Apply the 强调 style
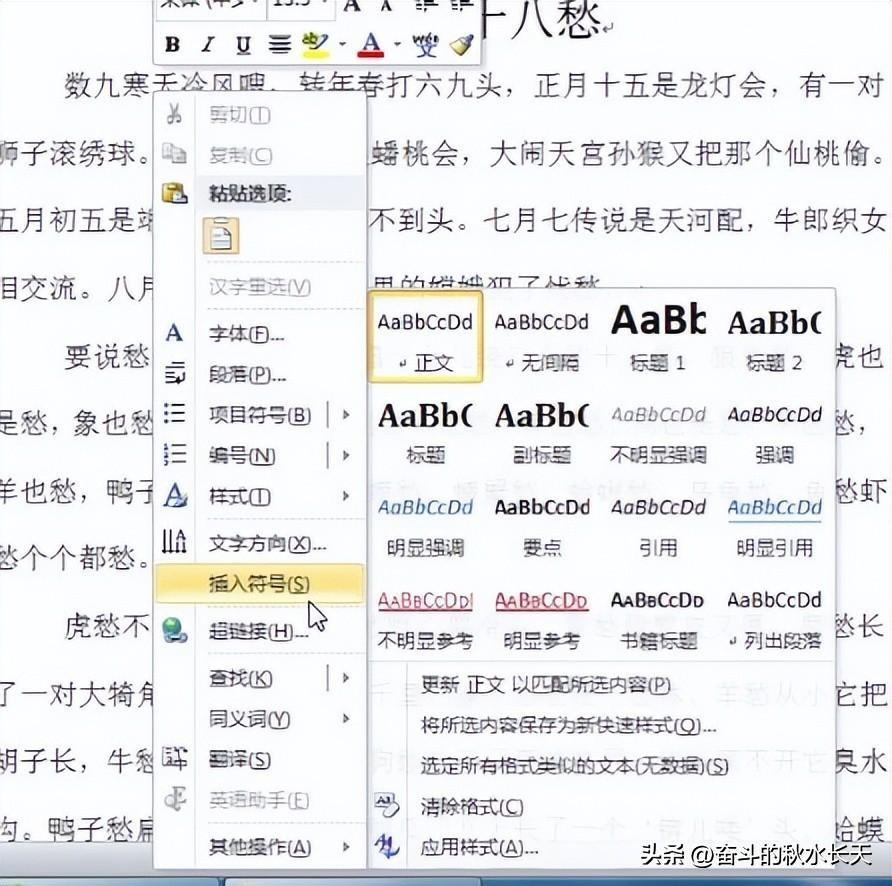Image resolution: width=892 pixels, height=886 pixels. [774, 431]
